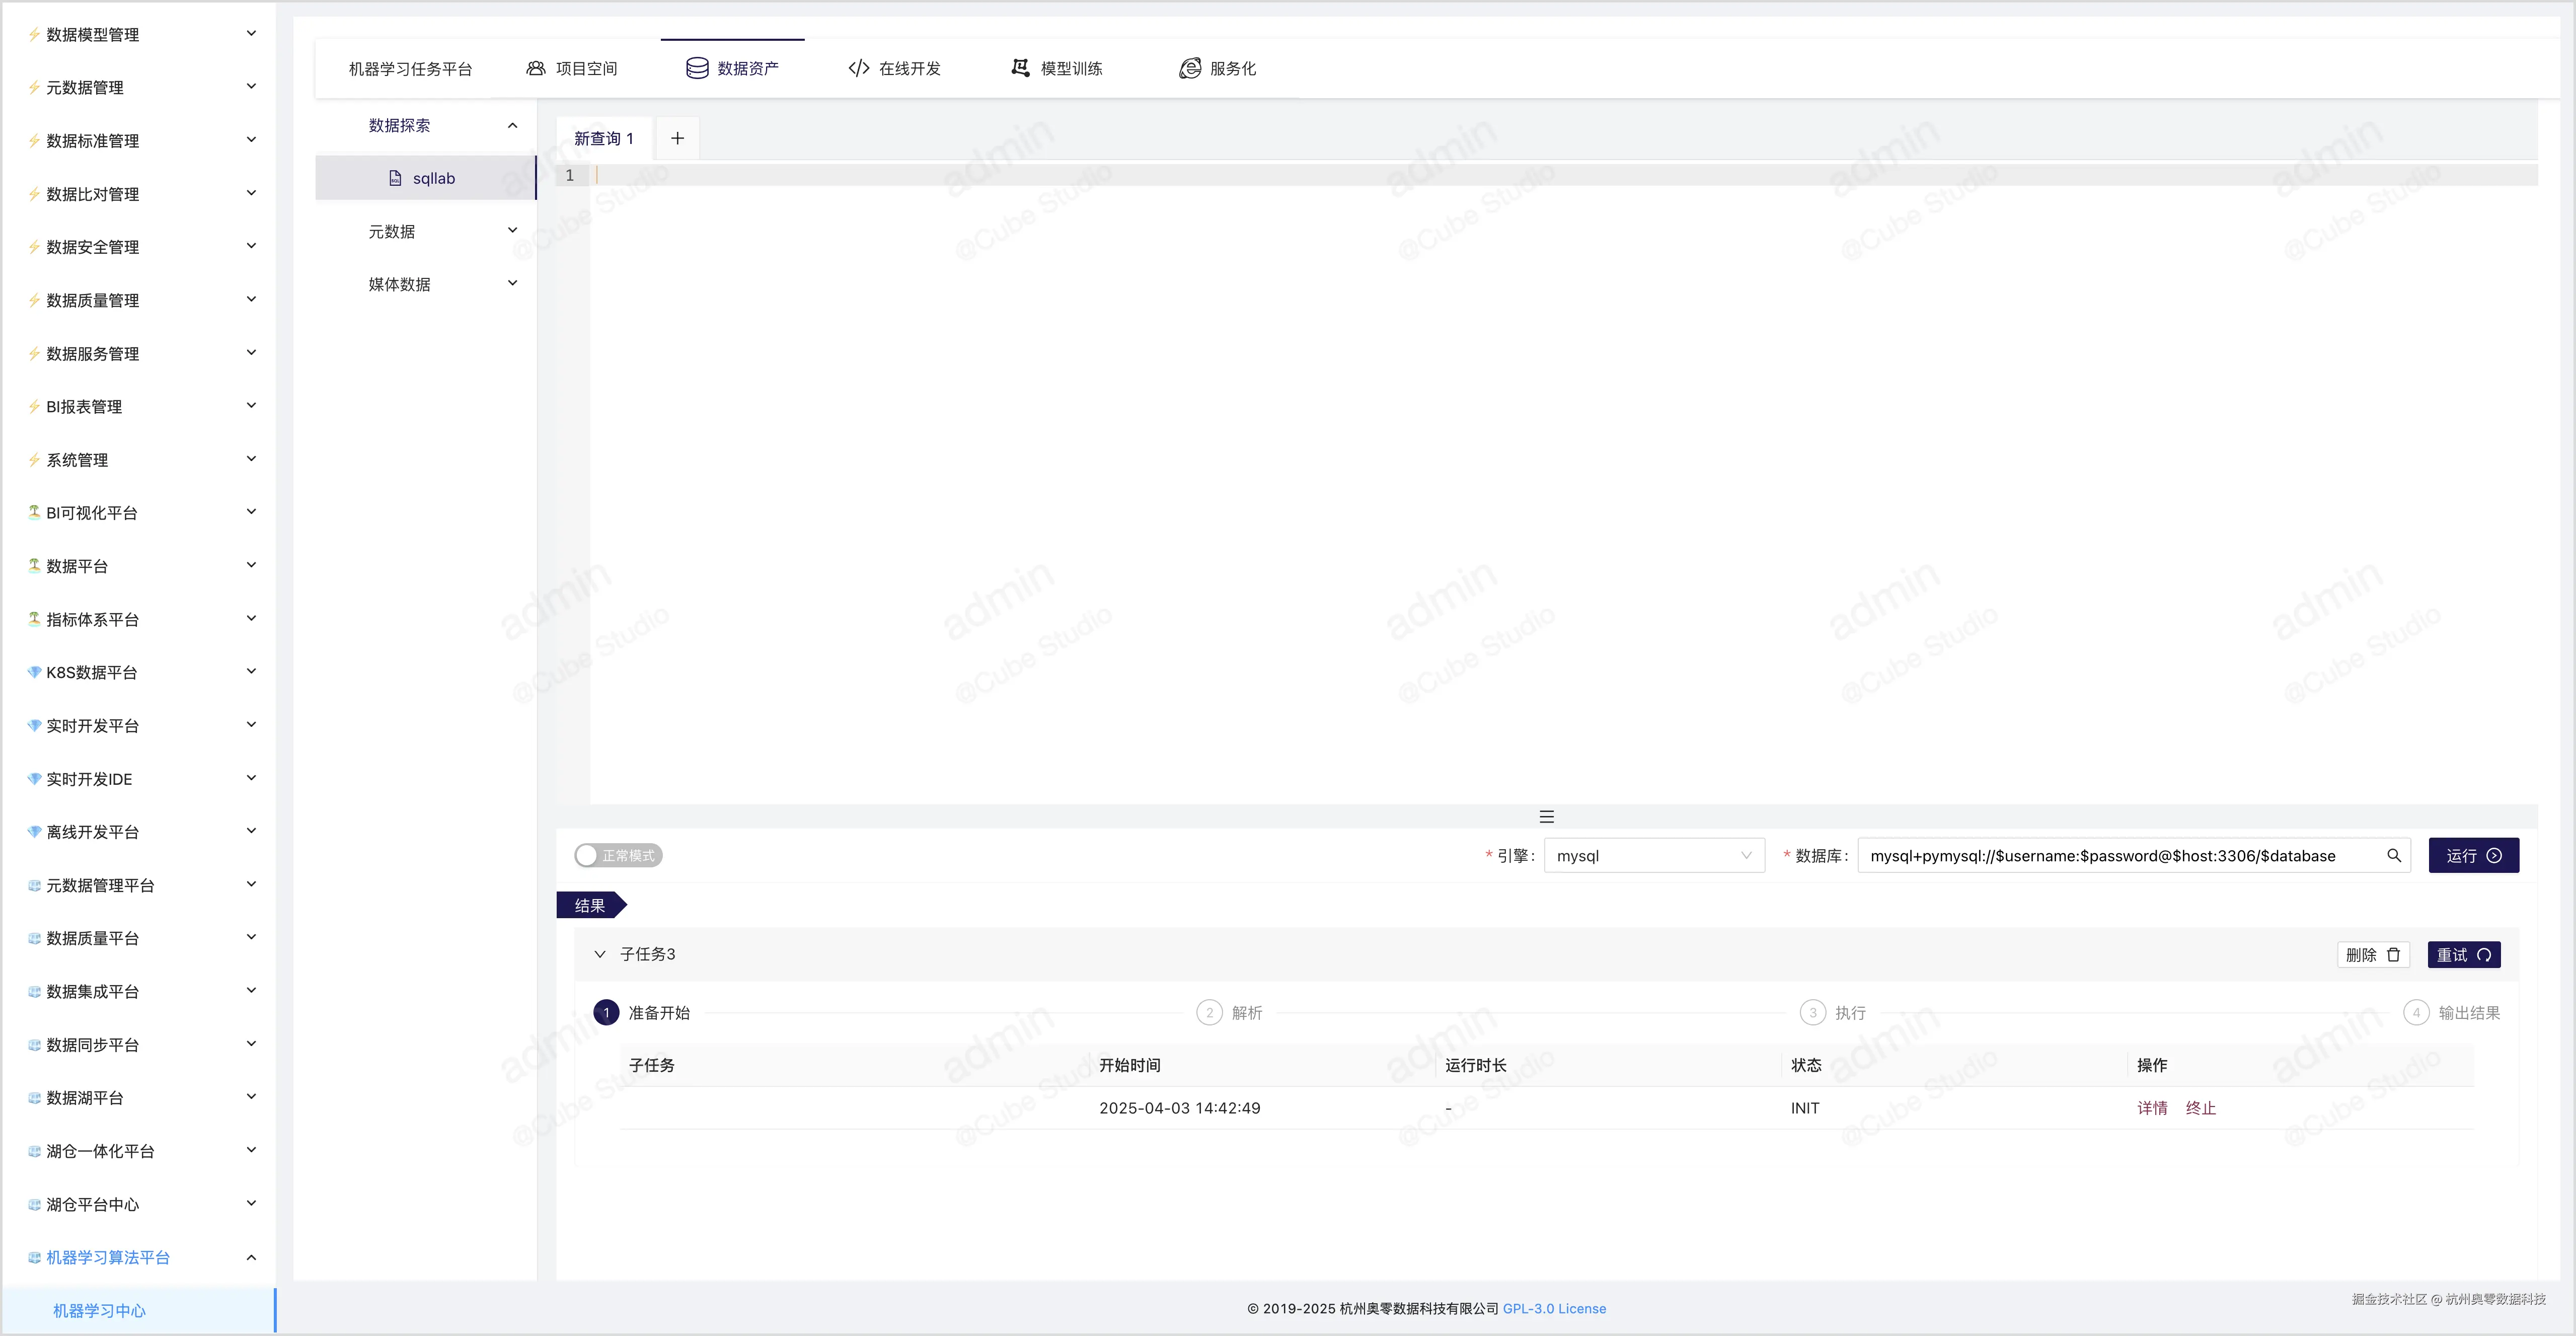This screenshot has width=2576, height=1336.
Task: Click the refresh icon inside the 重试 button
Action: click(2485, 955)
